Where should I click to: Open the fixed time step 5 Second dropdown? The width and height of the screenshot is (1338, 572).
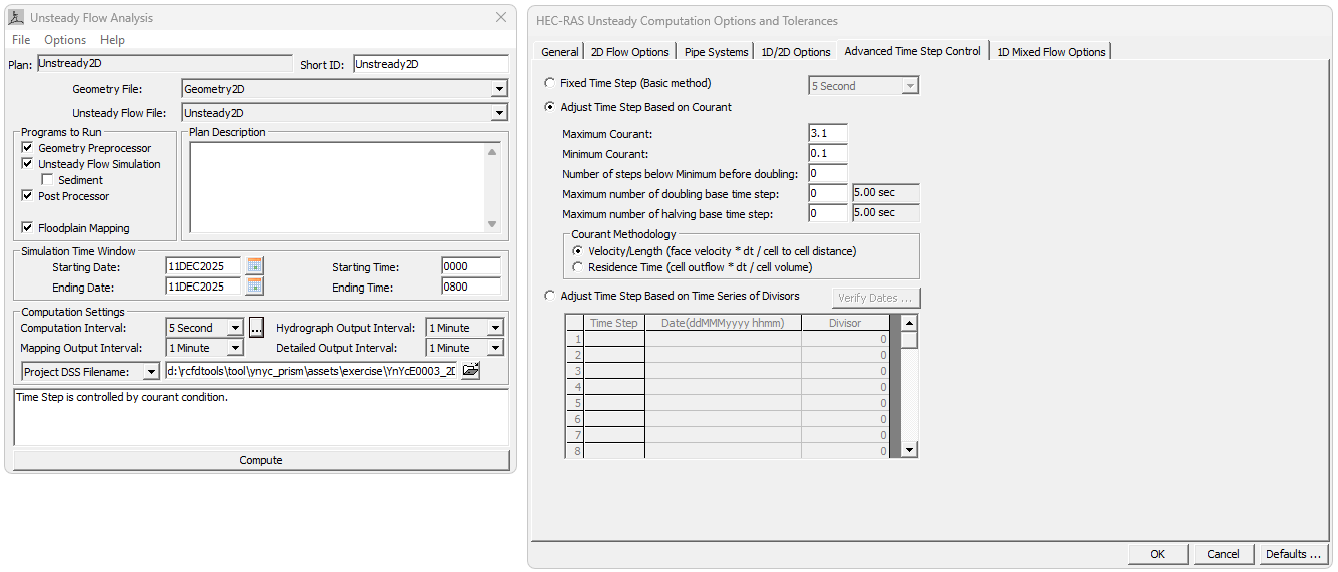point(910,86)
